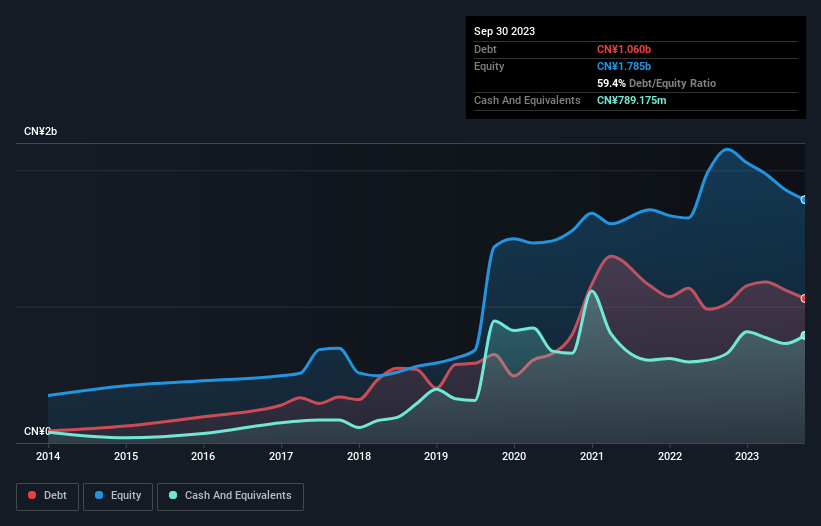The width and height of the screenshot is (821, 526).
Task: Select the 2021 axis label
Action: tap(592, 456)
